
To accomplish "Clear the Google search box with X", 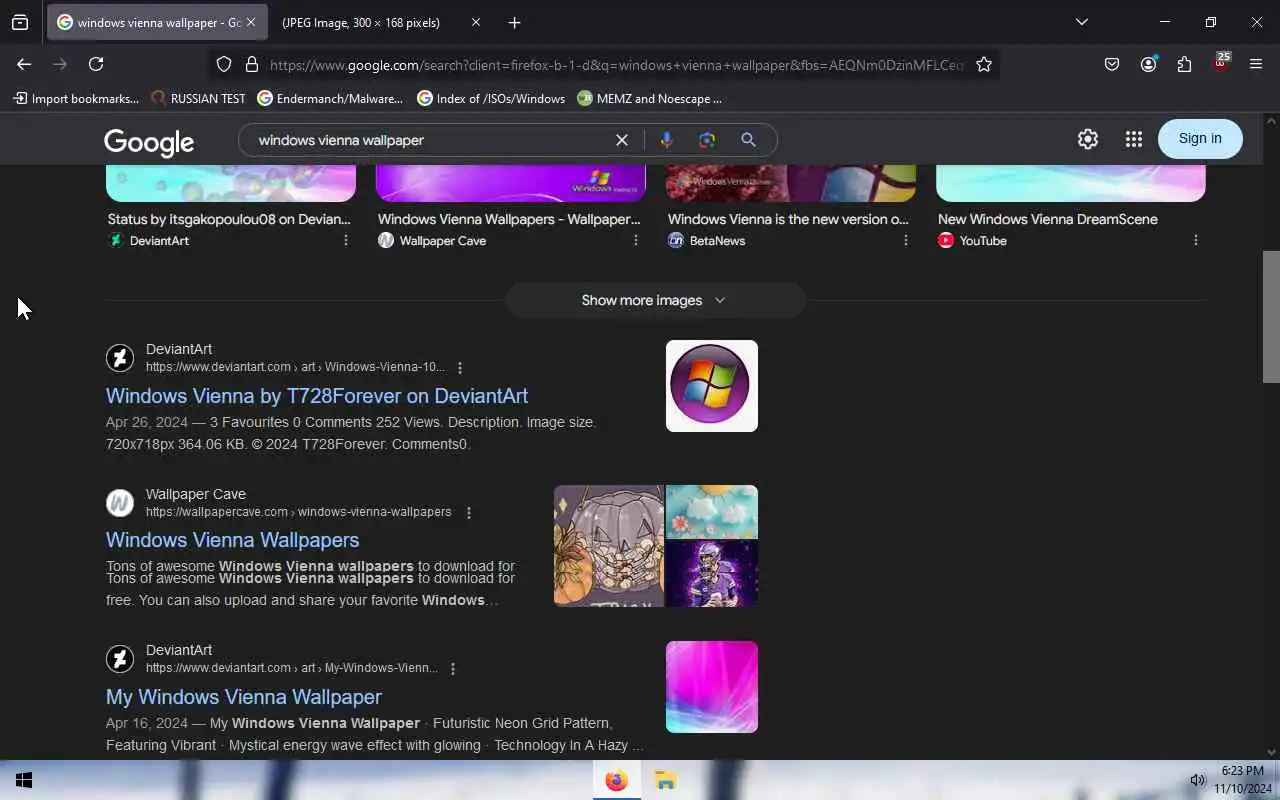I will [622, 140].
